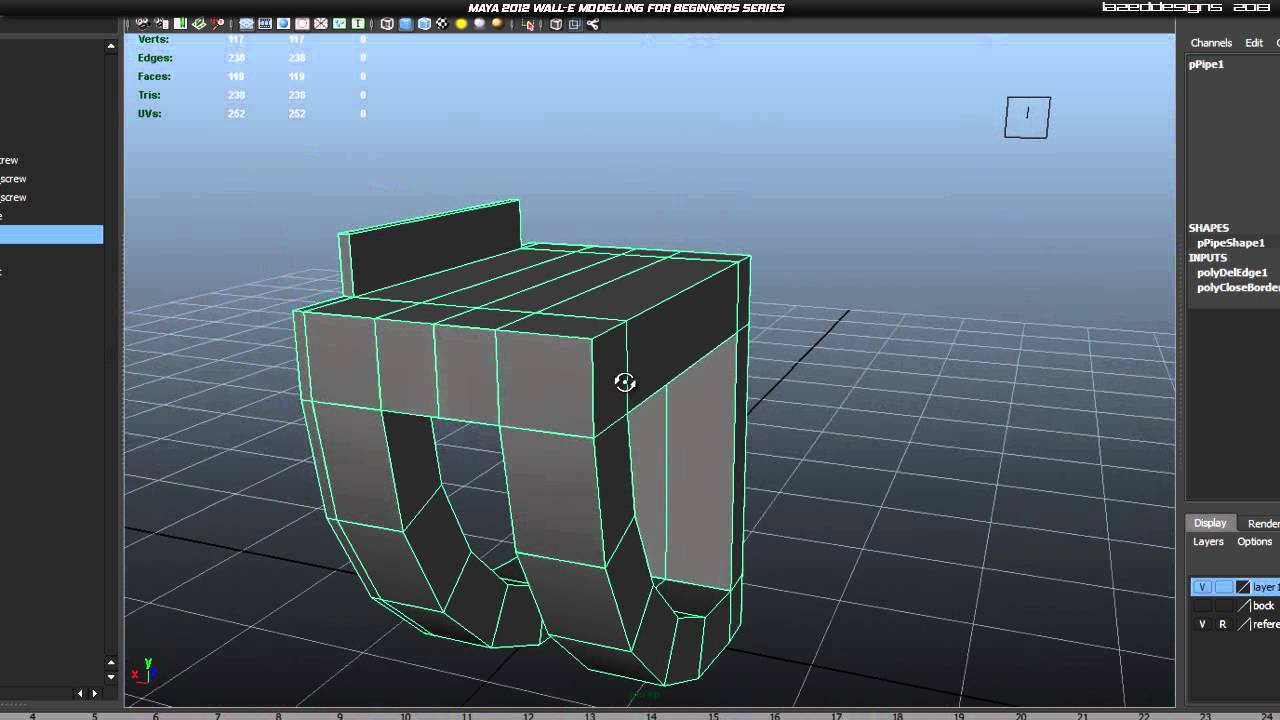The width and height of the screenshot is (1280, 720).
Task: Select the polyDelEdge1 input node
Action: (1232, 272)
